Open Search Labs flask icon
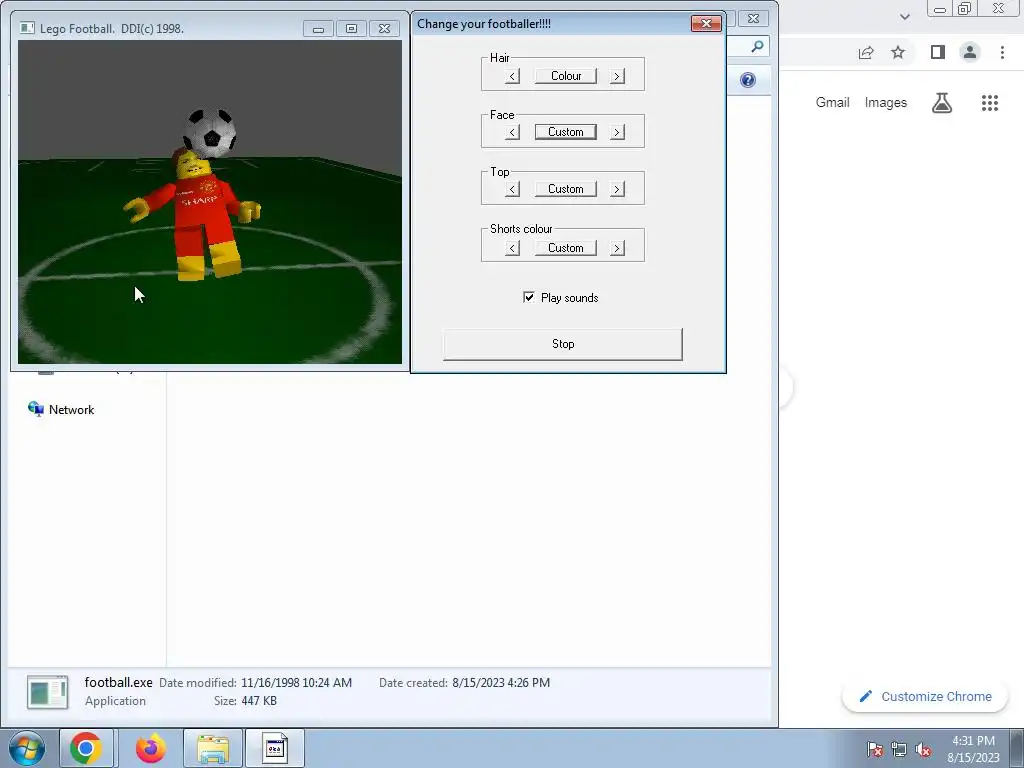Viewport: 1024px width, 768px height. (942, 103)
